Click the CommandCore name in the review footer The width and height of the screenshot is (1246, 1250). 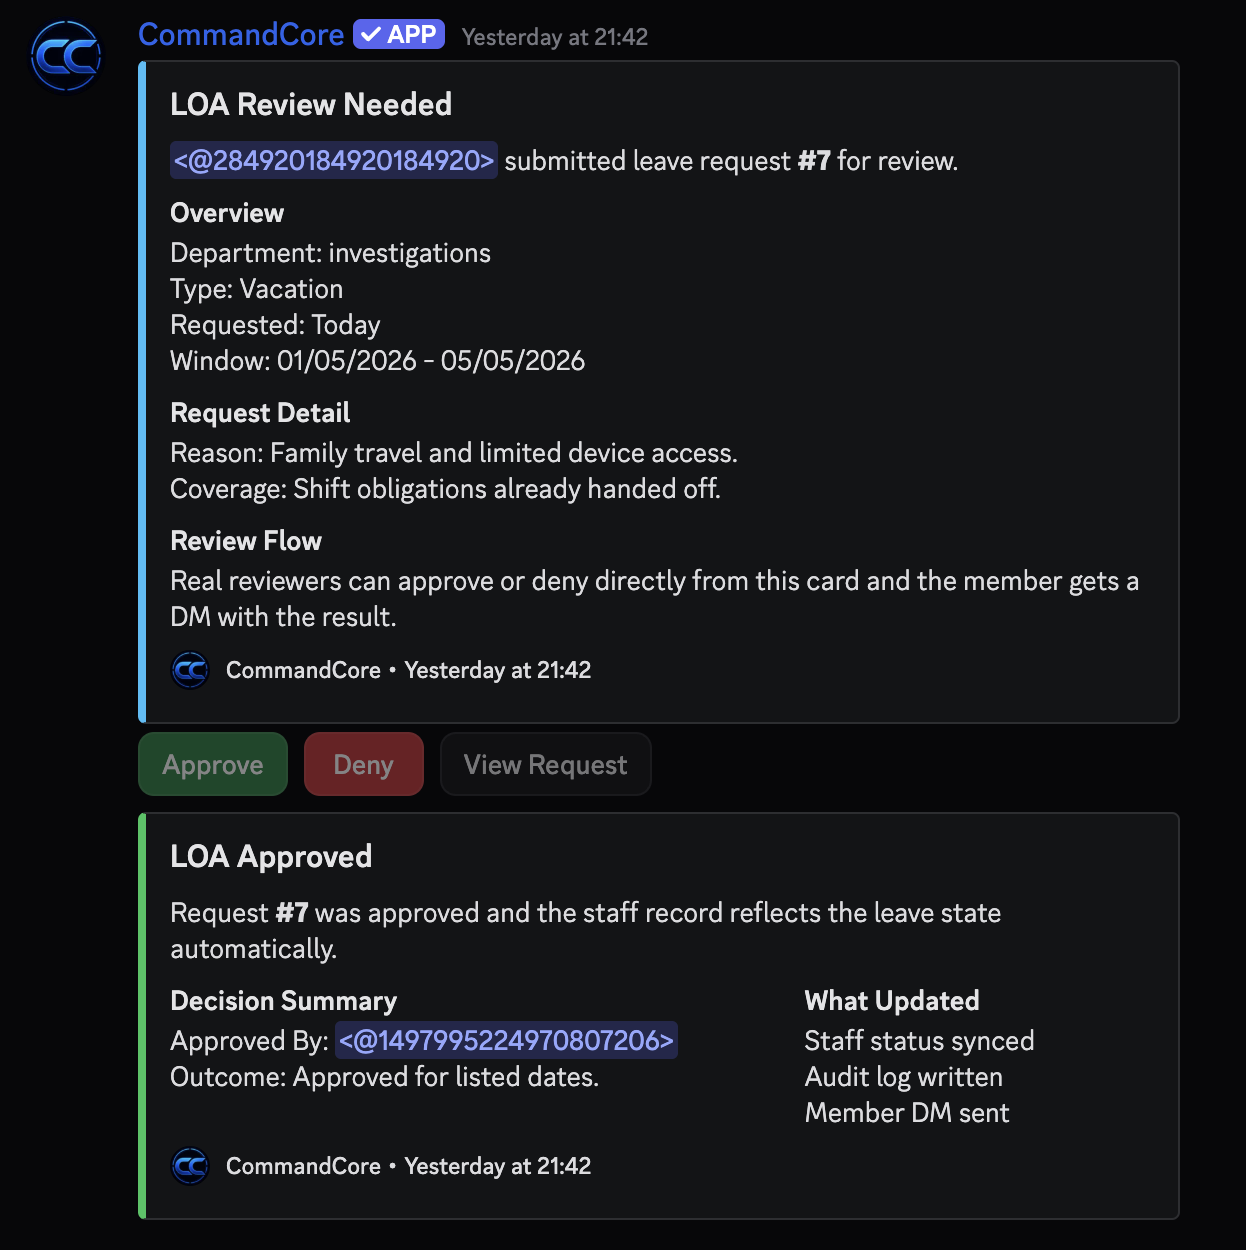click(x=302, y=670)
